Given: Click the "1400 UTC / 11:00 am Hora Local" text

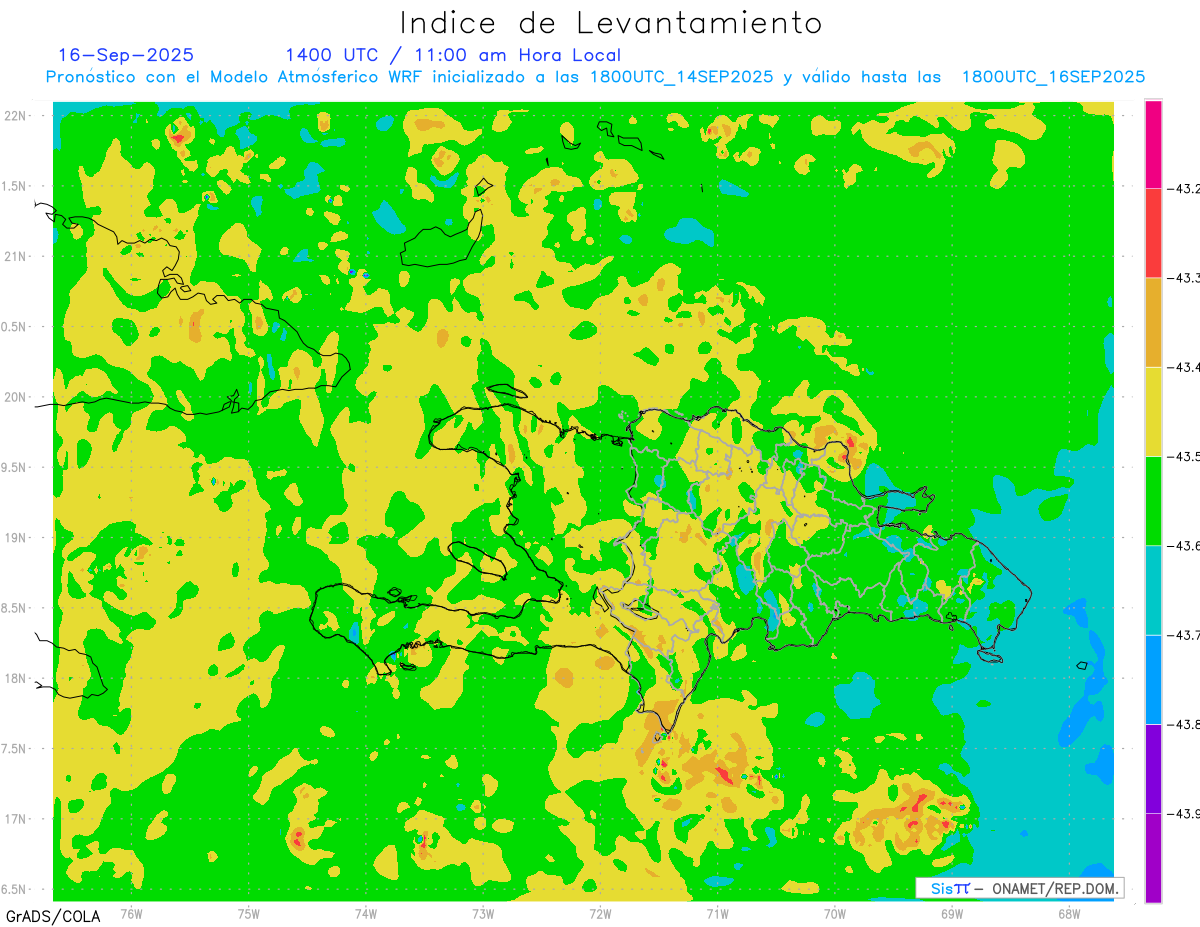Looking at the screenshot, I should (452, 55).
